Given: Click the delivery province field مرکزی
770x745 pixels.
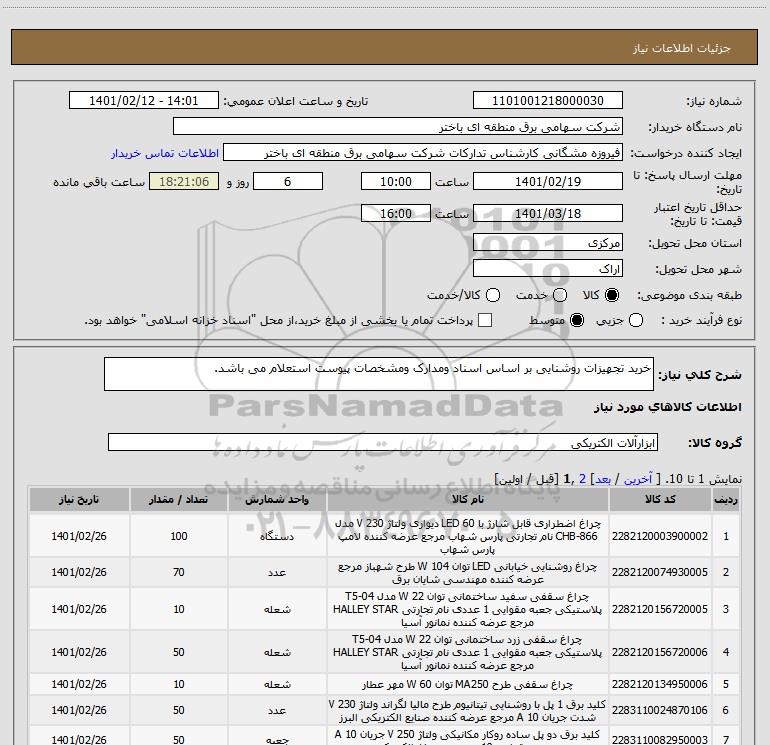Looking at the screenshot, I should click(548, 243).
